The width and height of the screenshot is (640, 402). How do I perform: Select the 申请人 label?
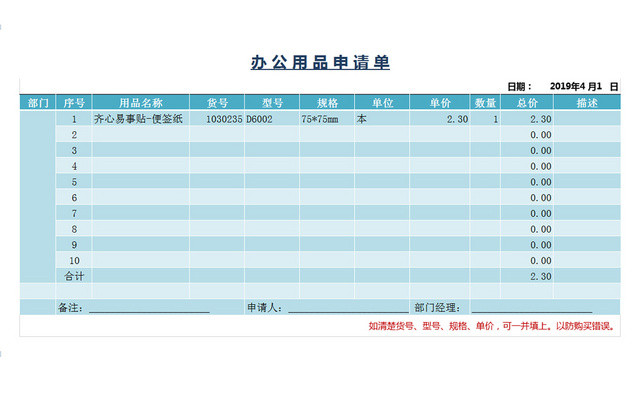[264, 308]
